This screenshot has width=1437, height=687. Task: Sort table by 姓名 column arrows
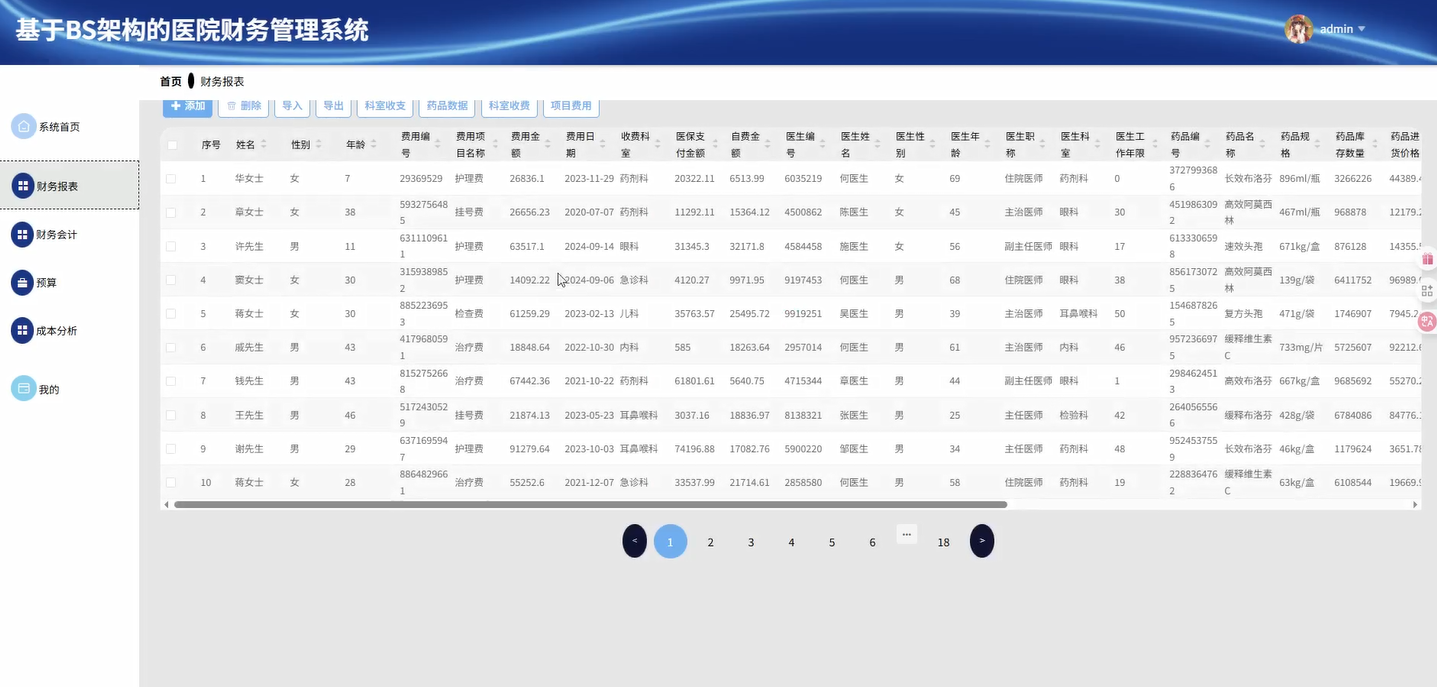[264, 144]
